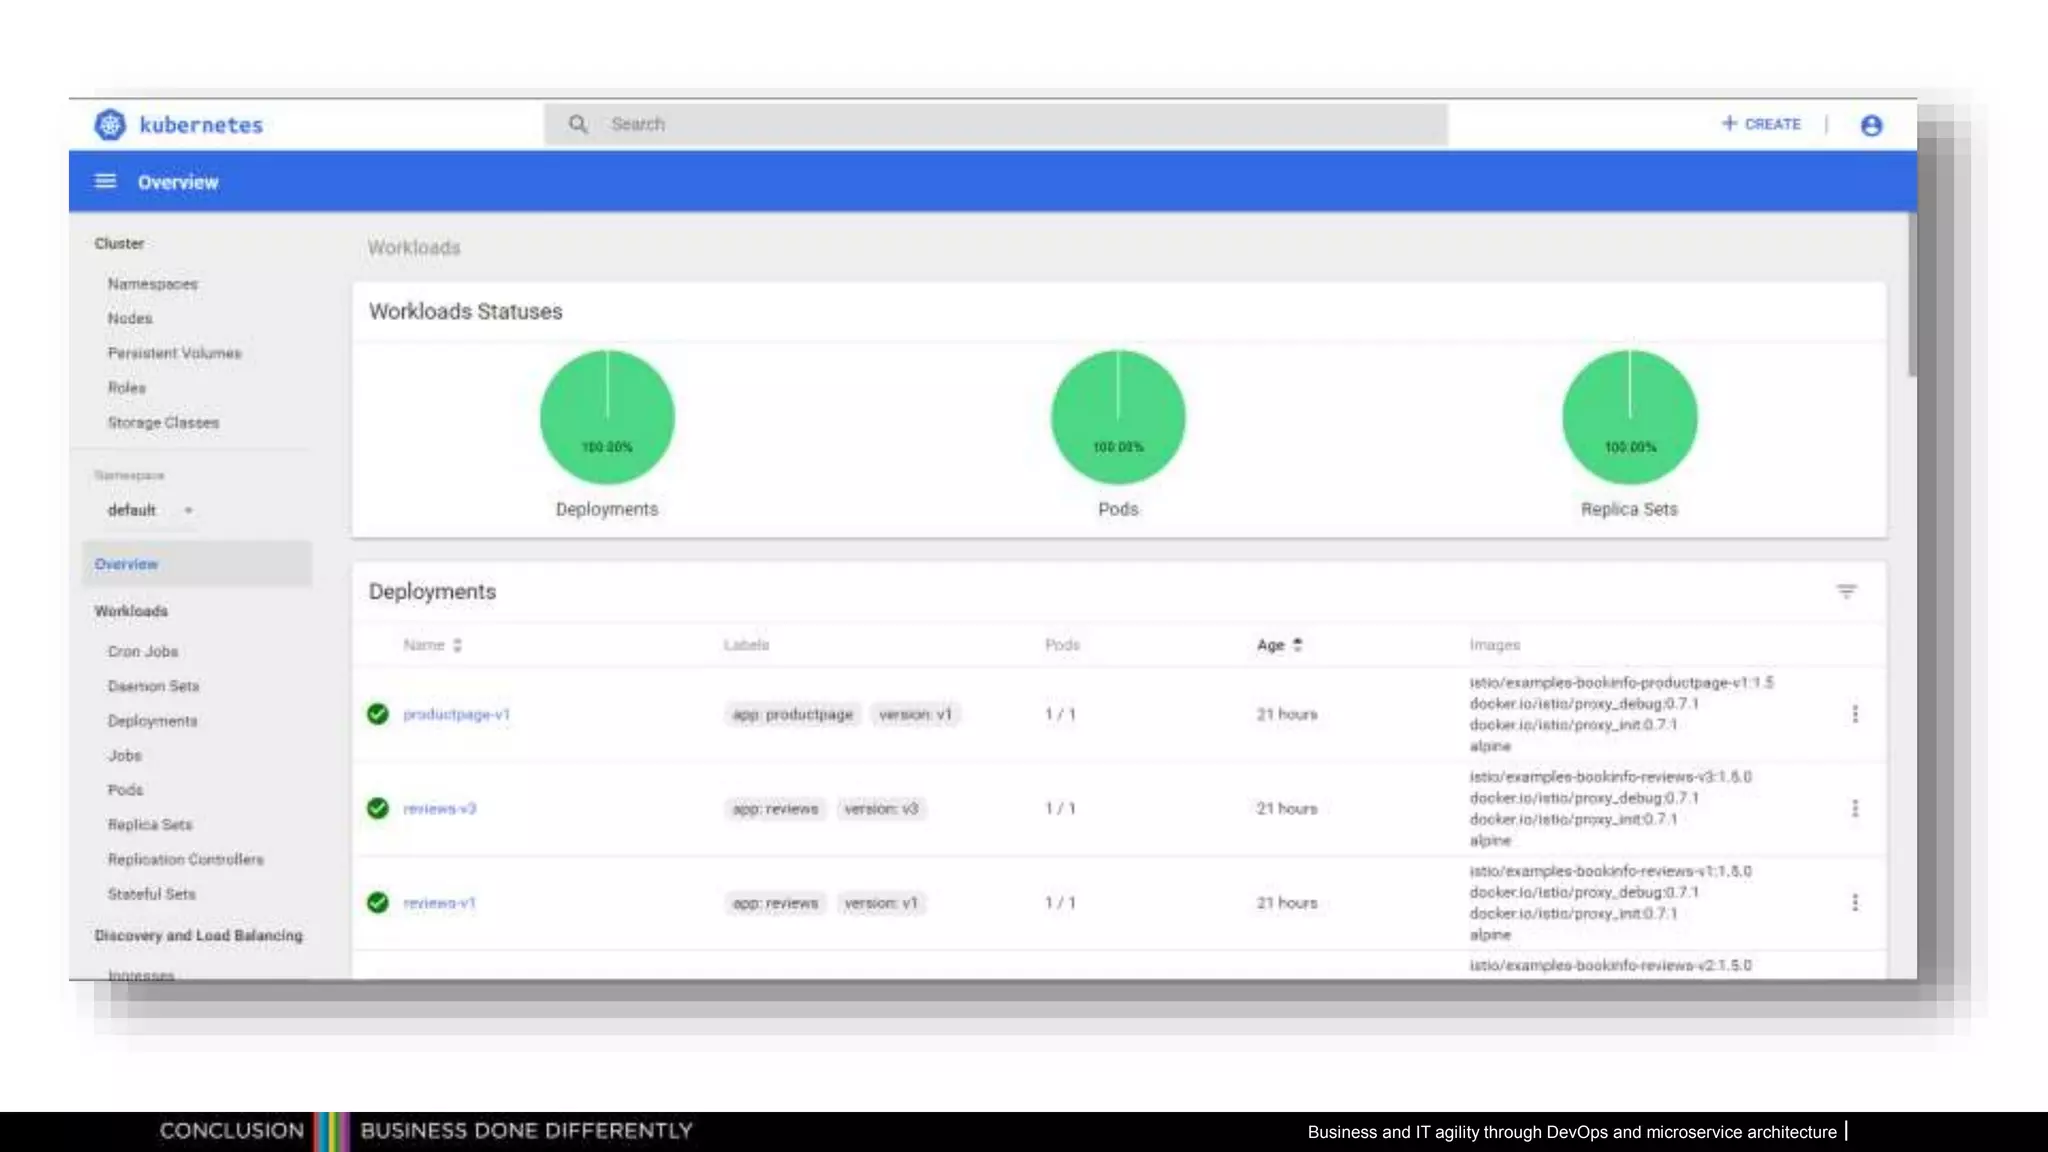The width and height of the screenshot is (2048, 1152).
Task: Sort deployments by Name column arrows
Action: 457,645
